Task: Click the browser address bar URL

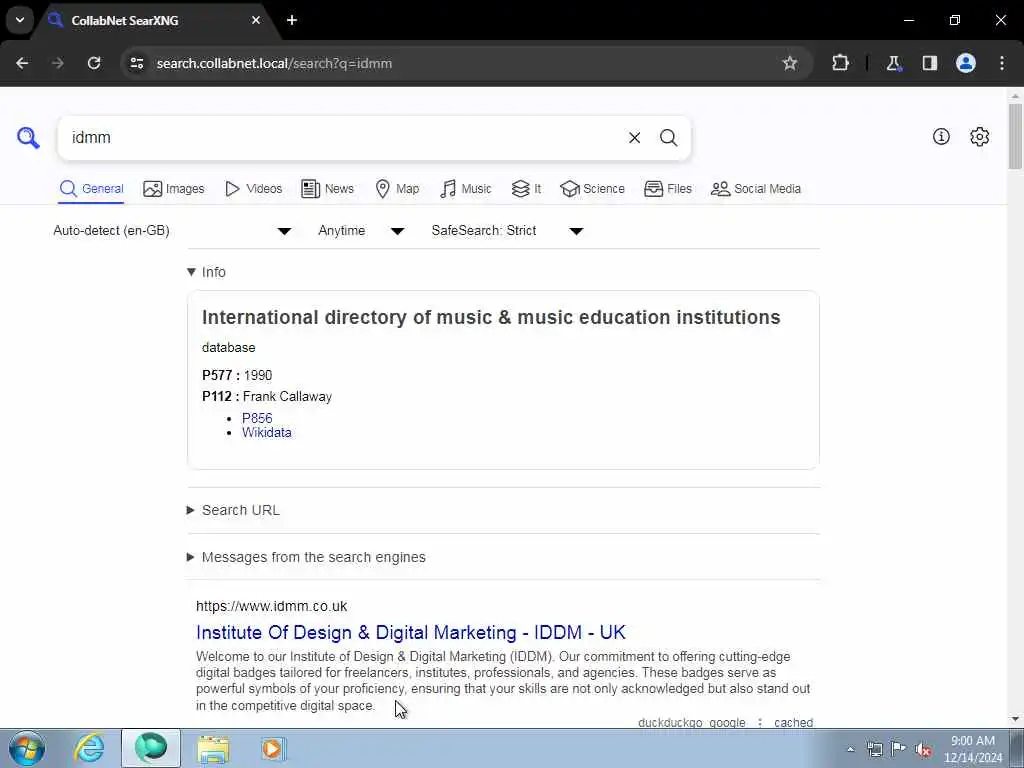Action: click(x=274, y=63)
